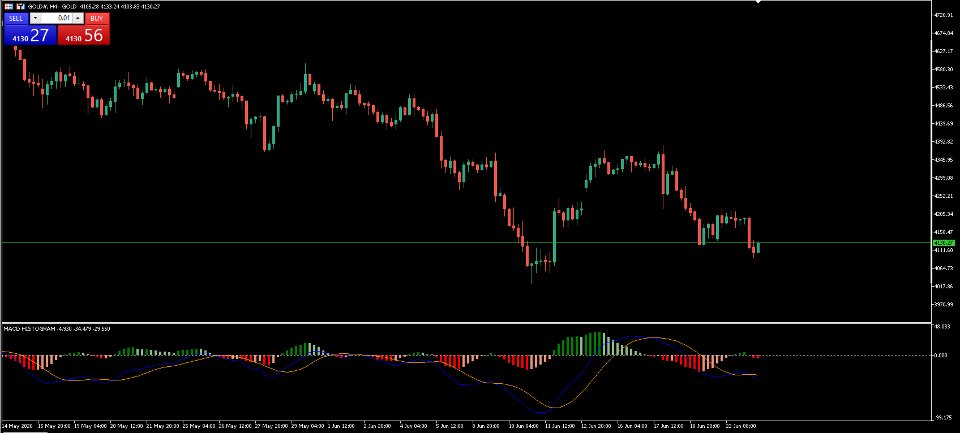960x433 pixels.
Task: Click the green current price label on axis
Action: point(943,243)
